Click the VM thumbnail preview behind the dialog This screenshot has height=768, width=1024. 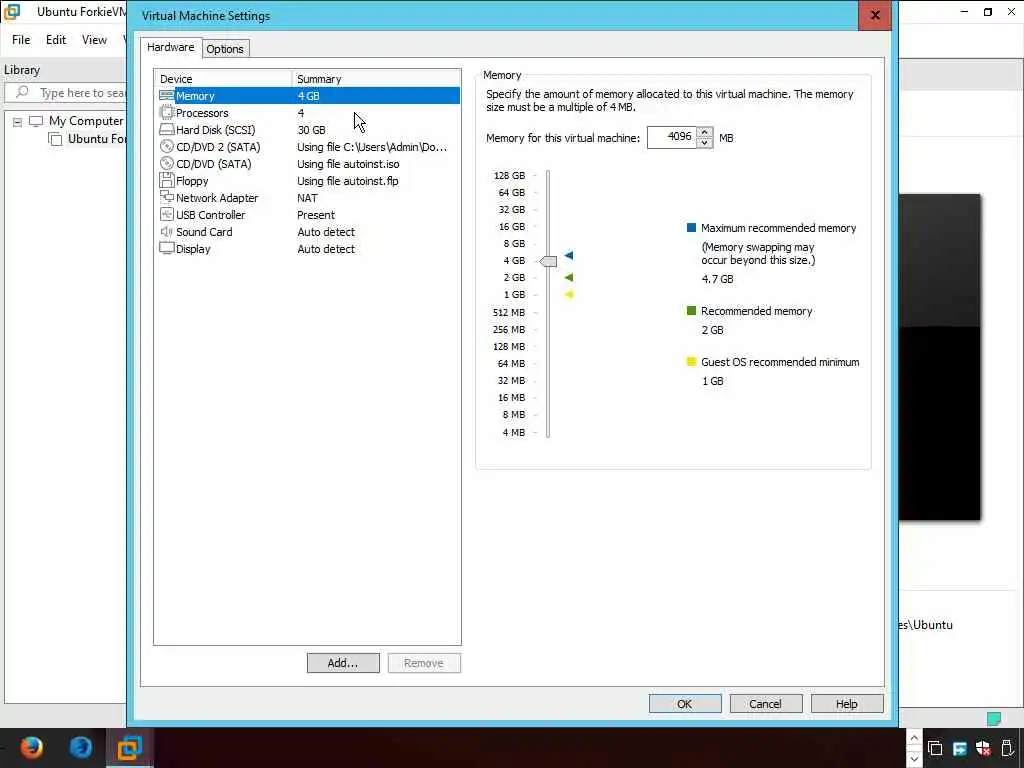pyautogui.click(x=939, y=357)
